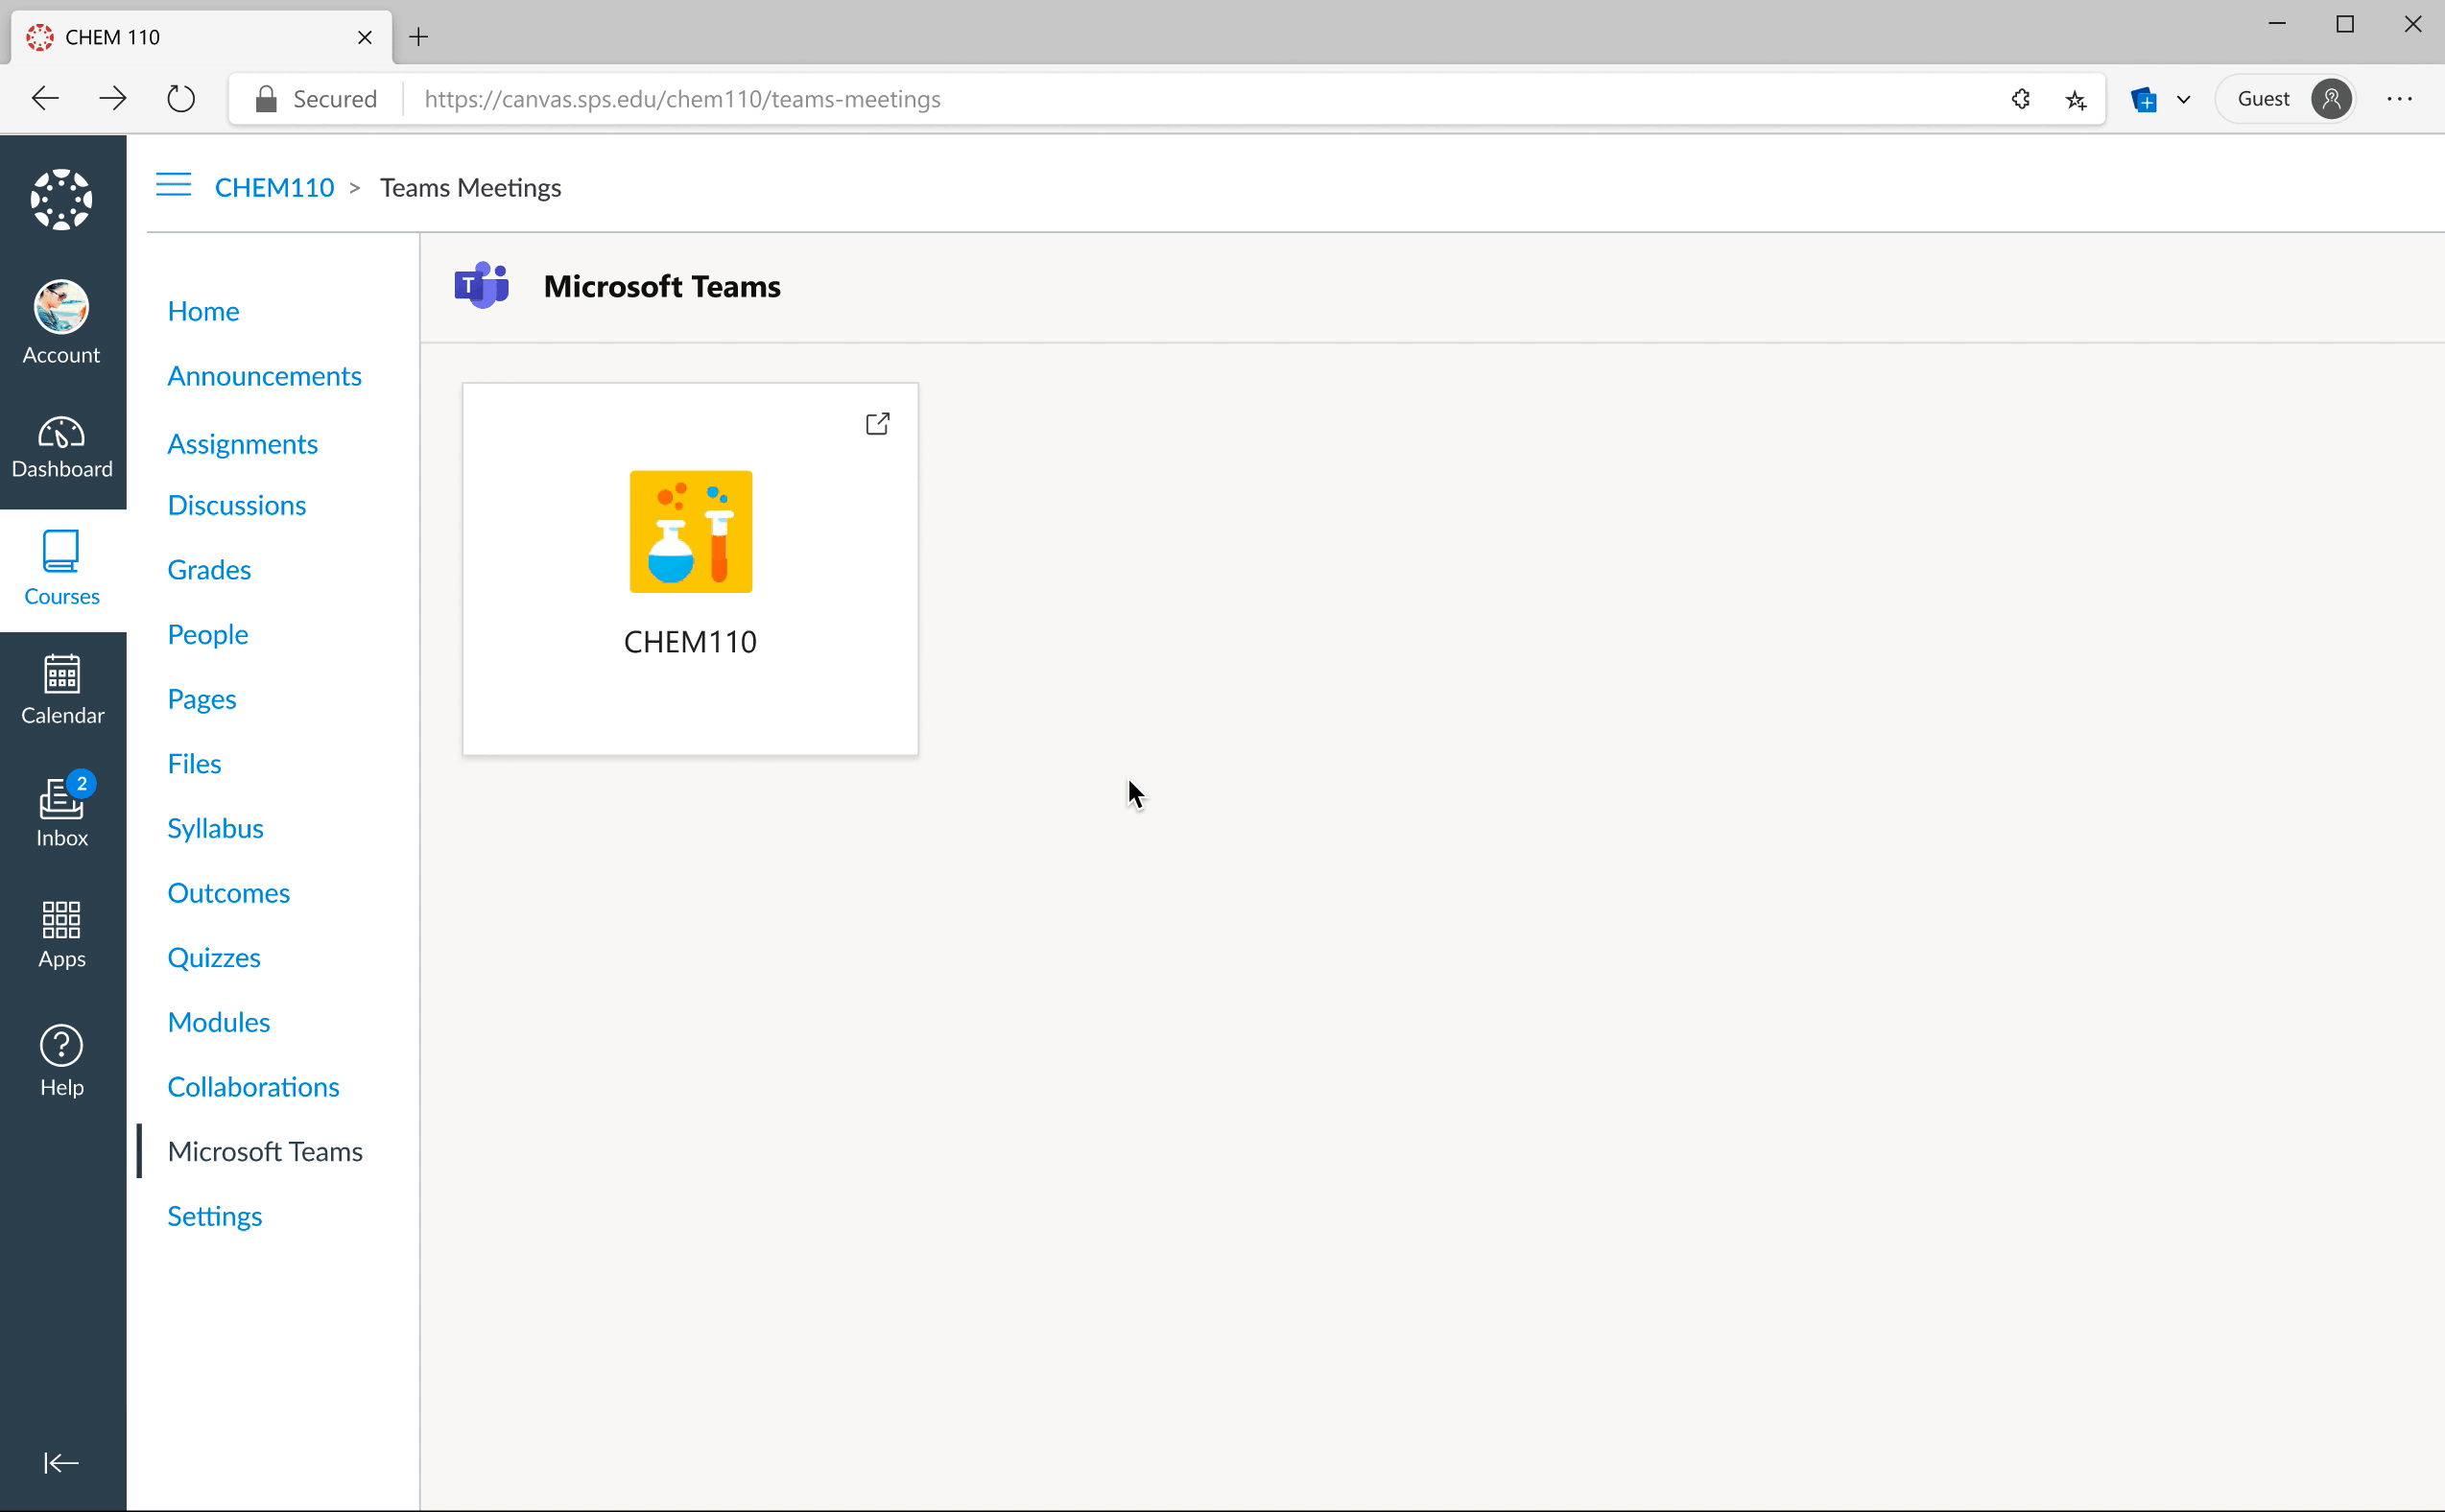The image size is (2445, 1512).
Task: Open the Inbox with 2 unread
Action: click(62, 811)
